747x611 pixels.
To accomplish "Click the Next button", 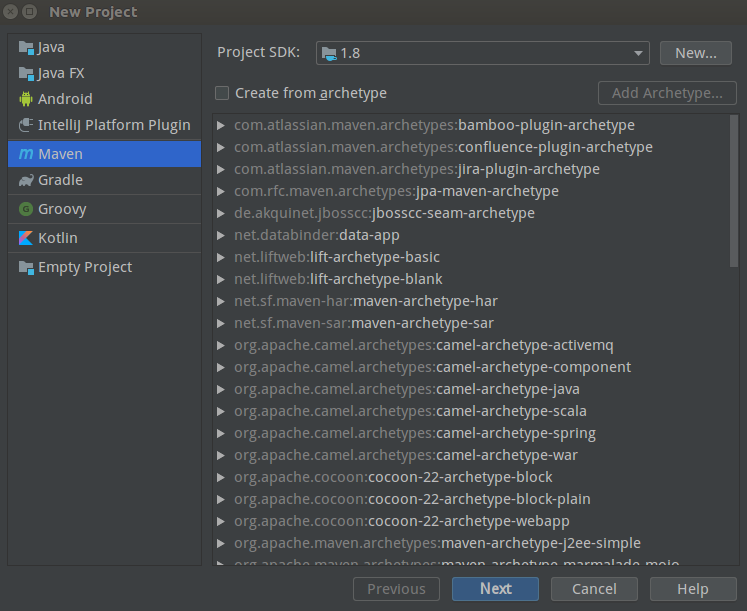I will pos(495,589).
